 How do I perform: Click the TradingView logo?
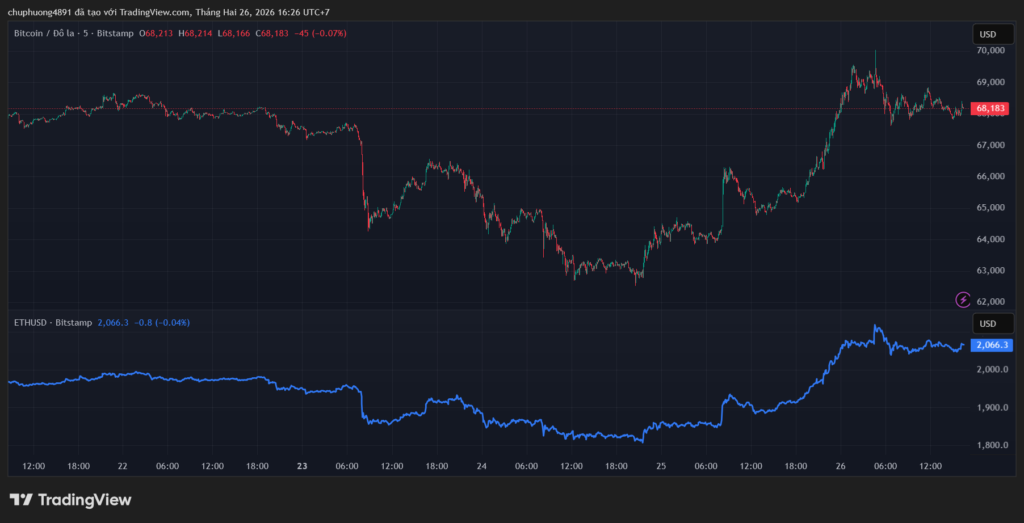(70, 500)
